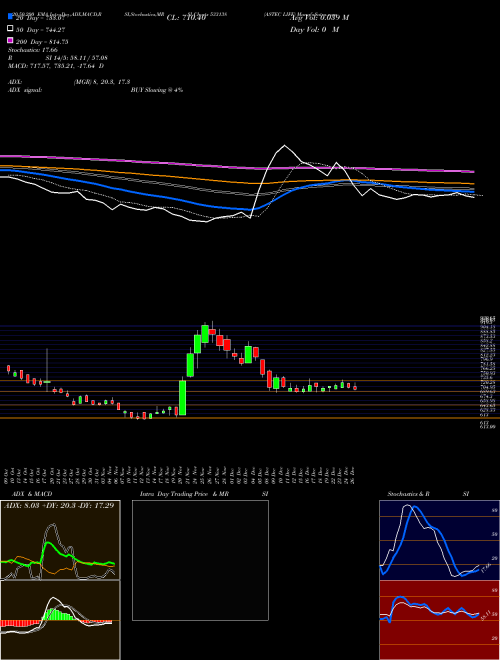Click the '50 Day - 744.27' label
This screenshot has width=500, height=660.
pos(41,30)
